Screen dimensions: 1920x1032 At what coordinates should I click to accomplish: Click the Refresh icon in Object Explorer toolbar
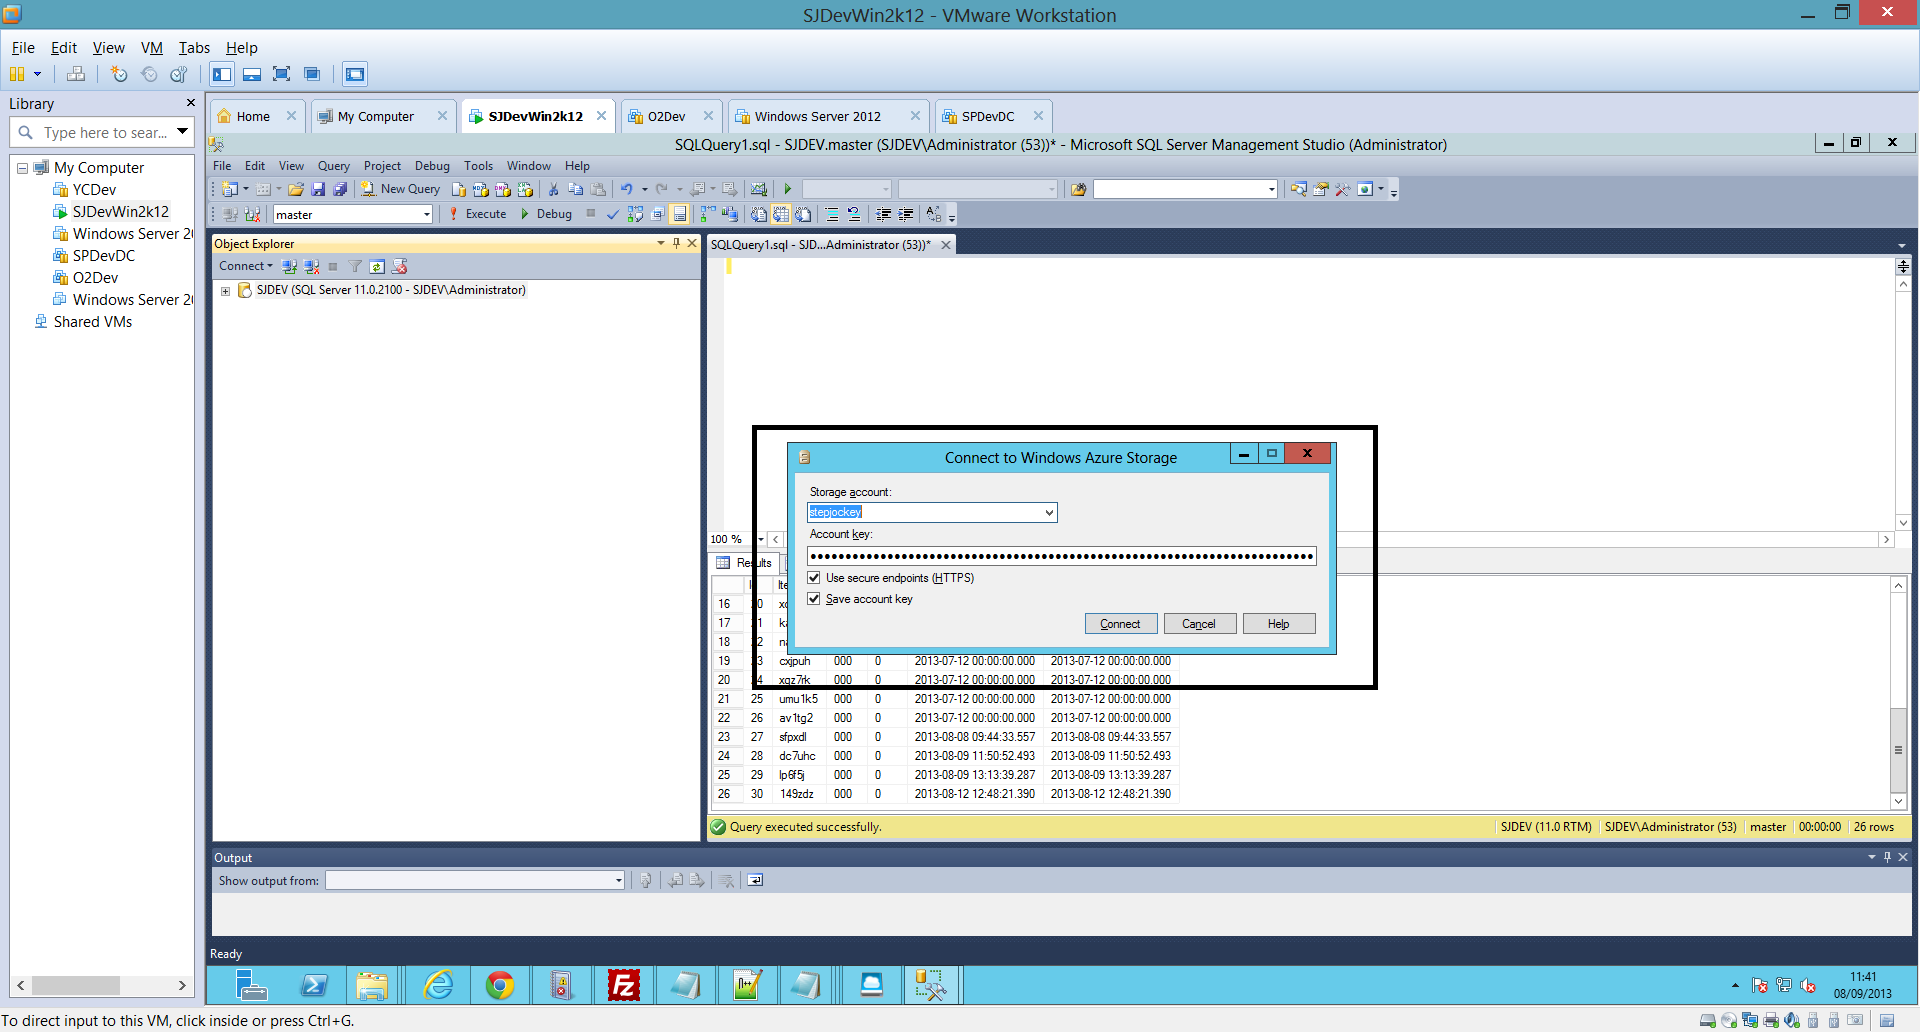[377, 266]
